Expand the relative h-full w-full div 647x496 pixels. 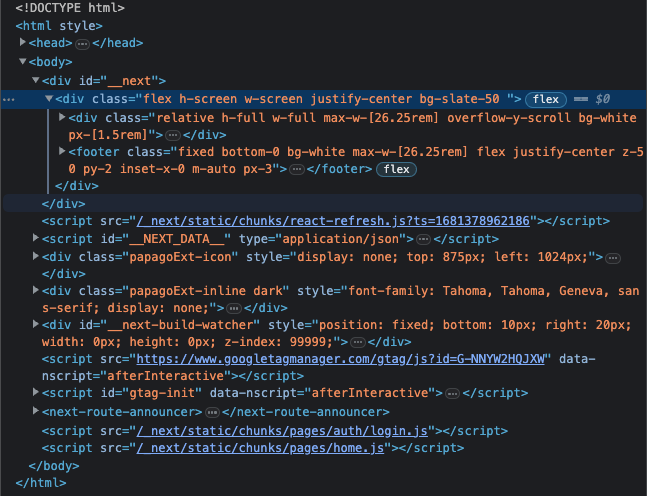pyautogui.click(x=62, y=117)
